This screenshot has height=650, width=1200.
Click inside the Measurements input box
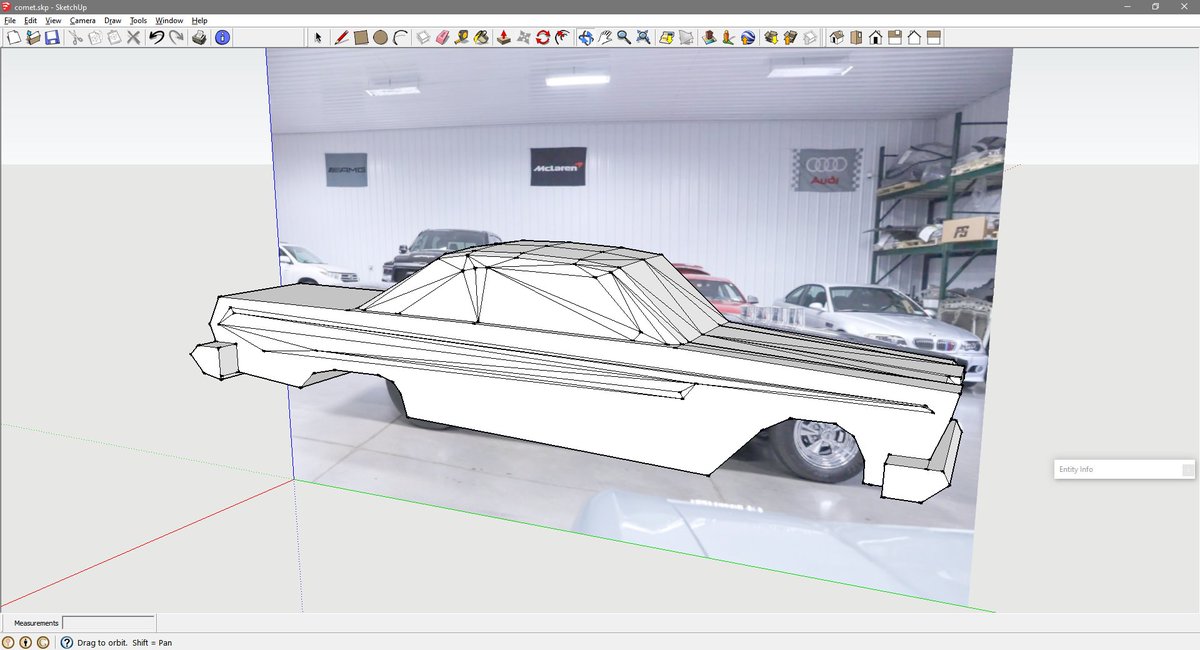point(108,623)
